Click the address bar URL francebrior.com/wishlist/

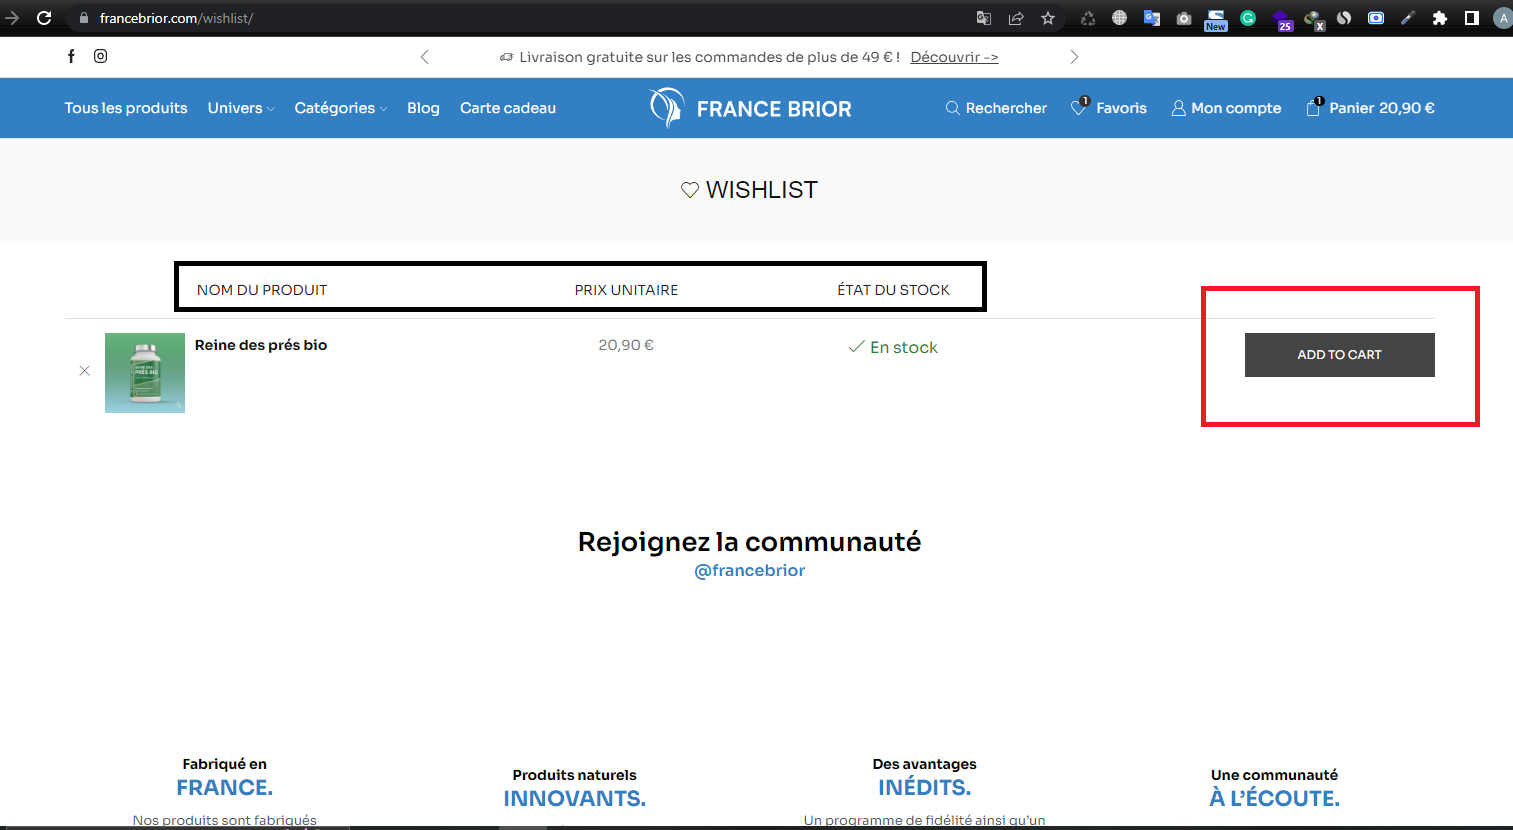pos(176,18)
